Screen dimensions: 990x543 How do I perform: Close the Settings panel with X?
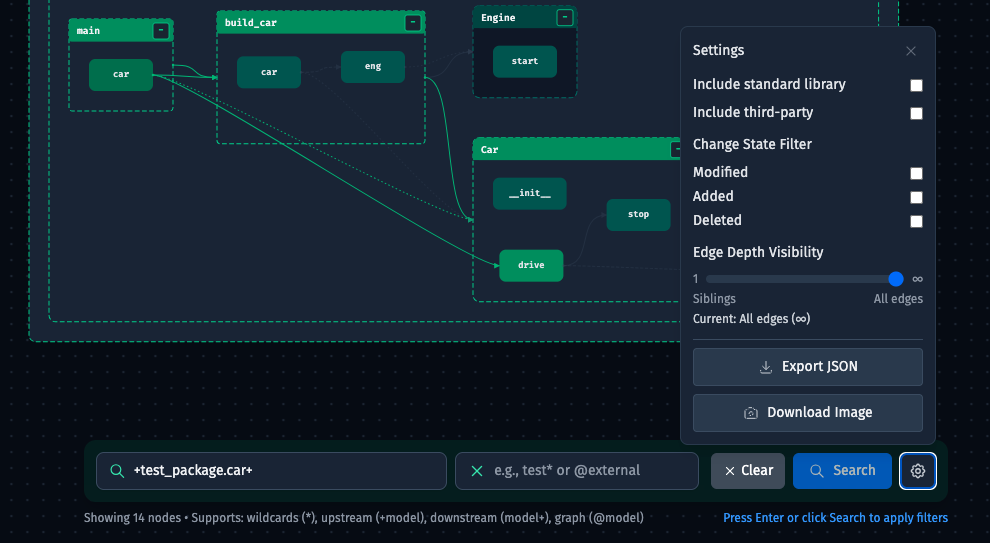click(910, 51)
